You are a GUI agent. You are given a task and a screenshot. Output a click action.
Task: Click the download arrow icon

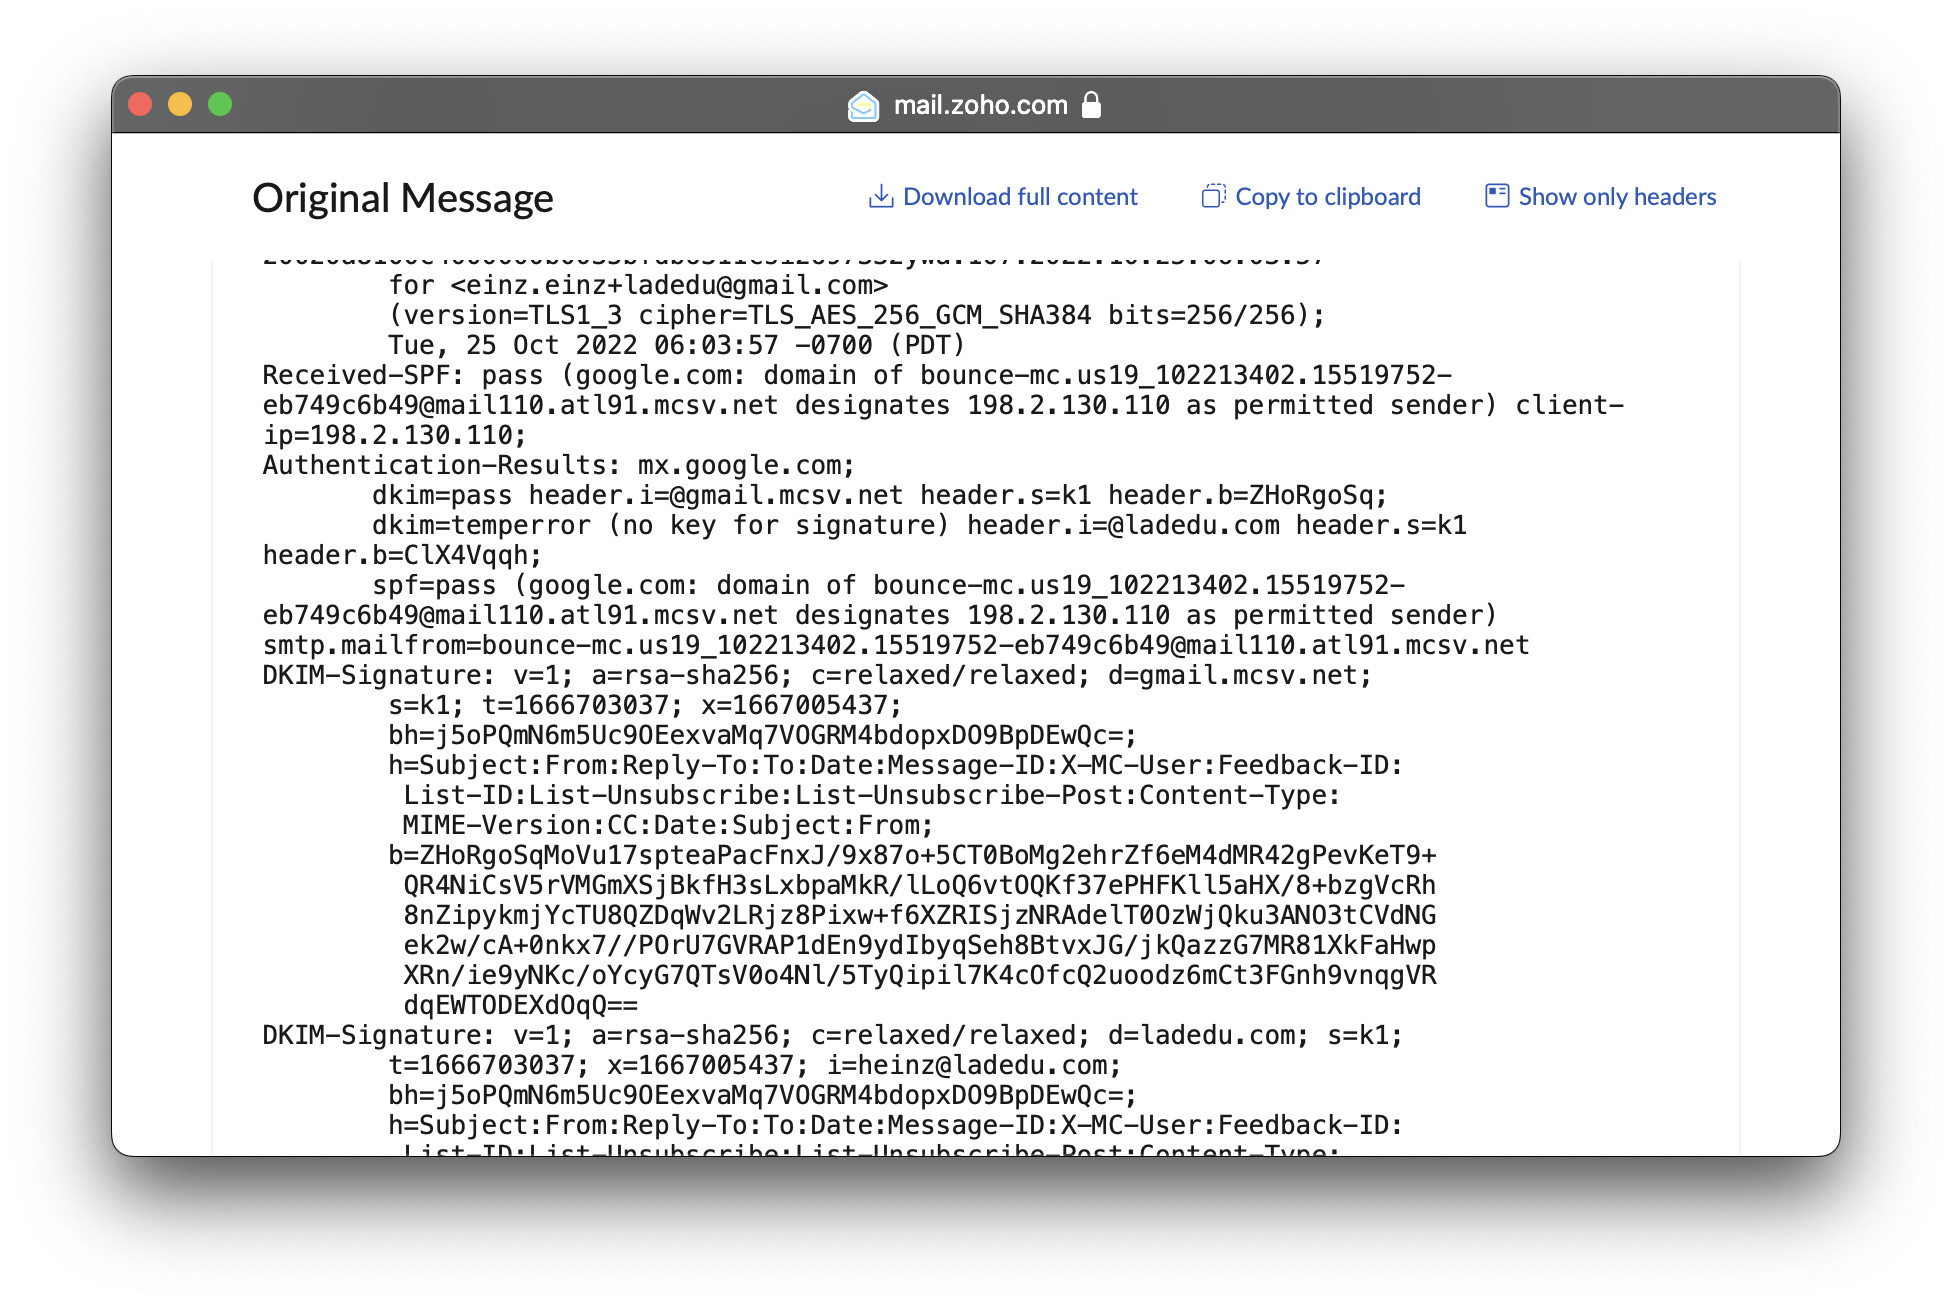click(x=880, y=196)
